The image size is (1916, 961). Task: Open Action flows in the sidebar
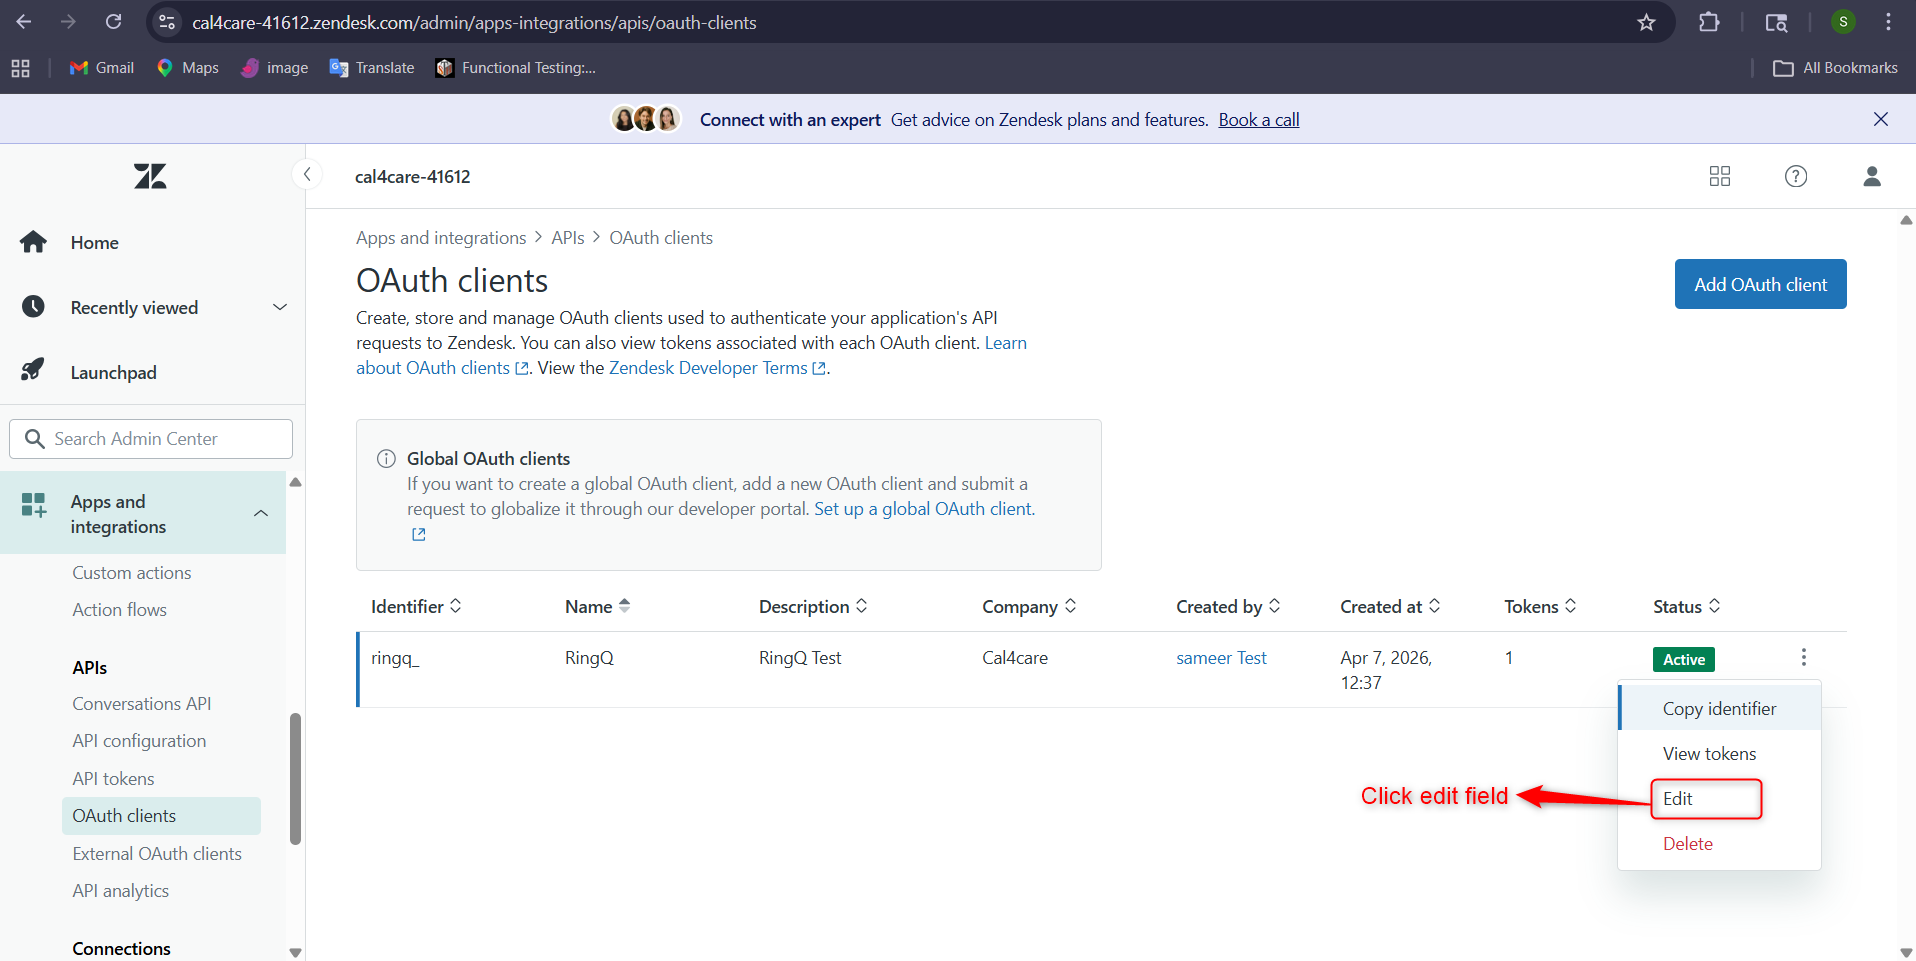click(x=119, y=610)
